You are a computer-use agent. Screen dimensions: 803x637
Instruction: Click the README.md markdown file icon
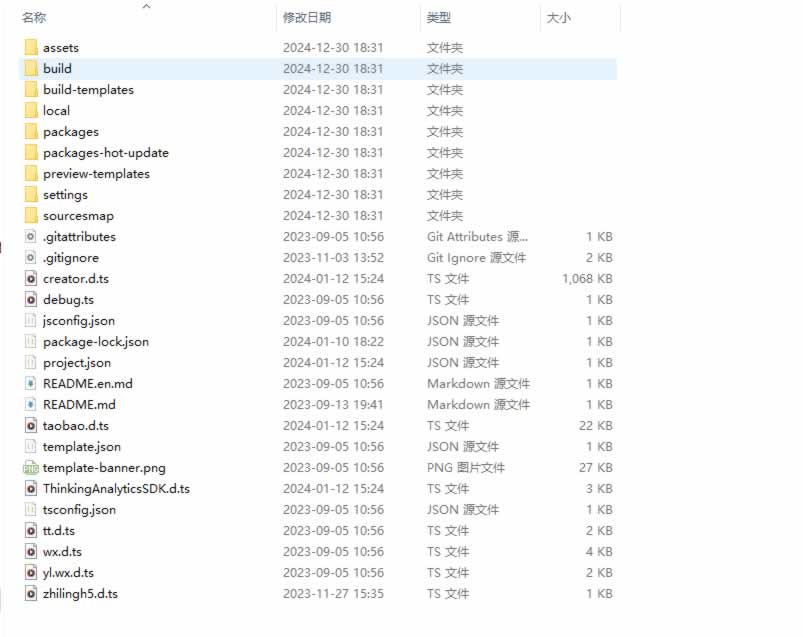(x=30, y=404)
